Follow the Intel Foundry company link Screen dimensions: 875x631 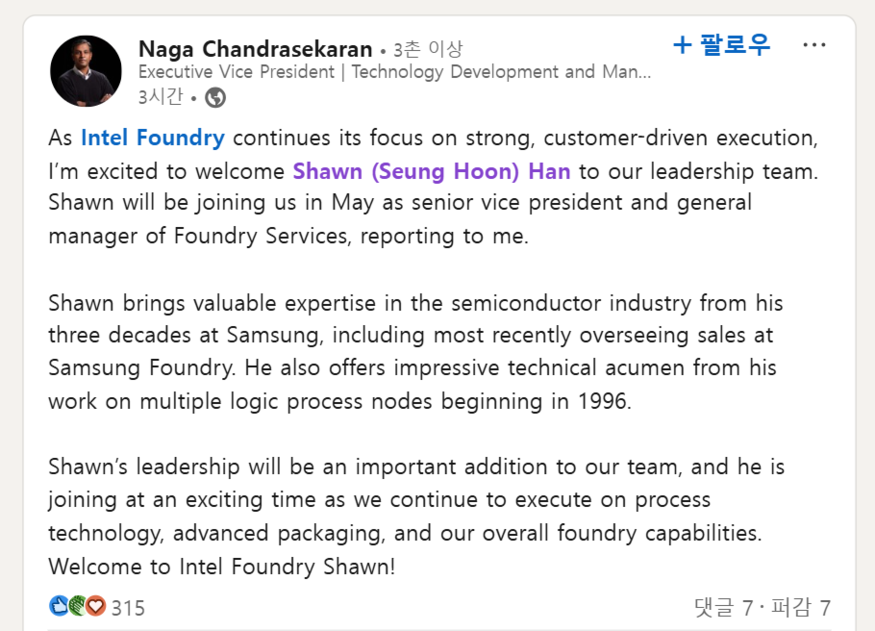(153, 138)
